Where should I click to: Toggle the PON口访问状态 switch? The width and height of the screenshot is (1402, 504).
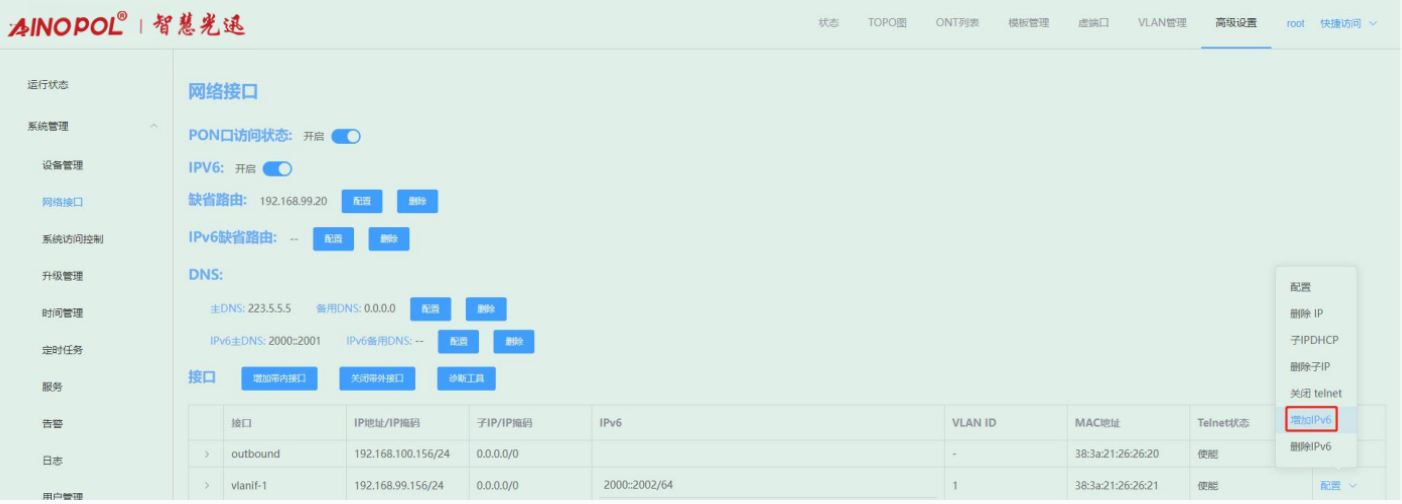pos(346,136)
